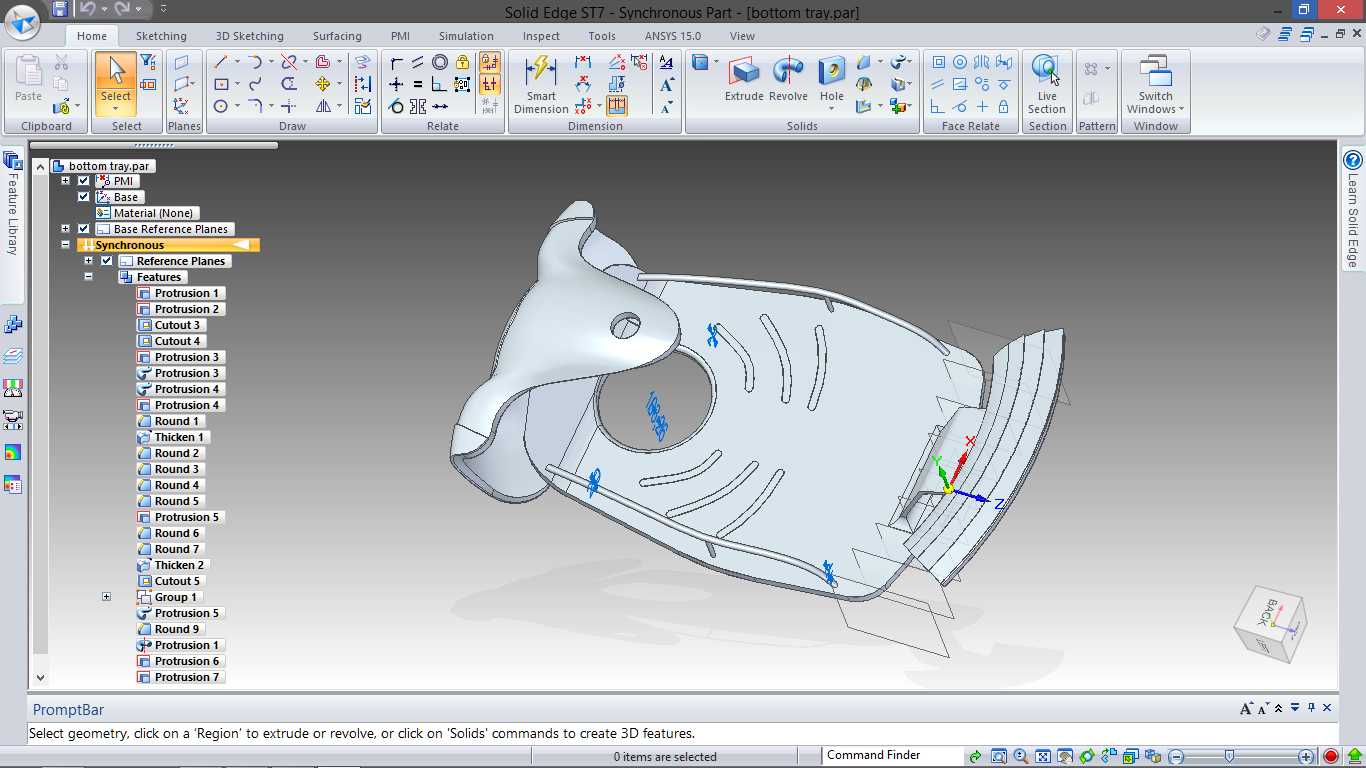This screenshot has width=1366, height=768.
Task: Select the concentric circles Relate icon
Action: point(440,62)
